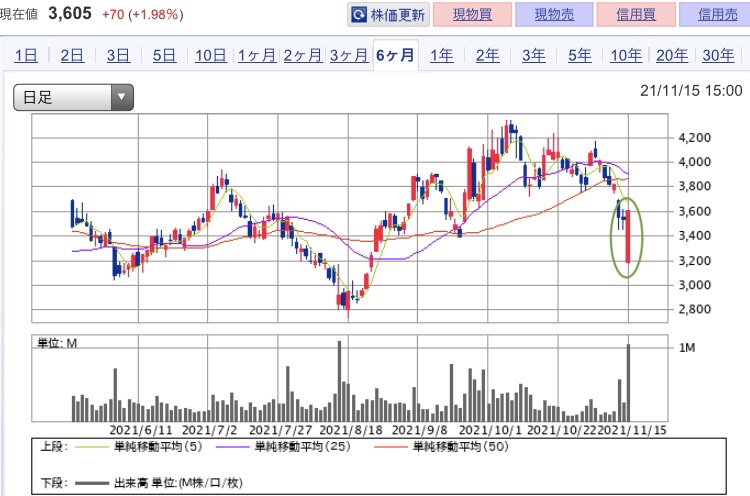Click the 2021/8/18 date axis label
Screen dimensions: 750x496
tap(351, 430)
